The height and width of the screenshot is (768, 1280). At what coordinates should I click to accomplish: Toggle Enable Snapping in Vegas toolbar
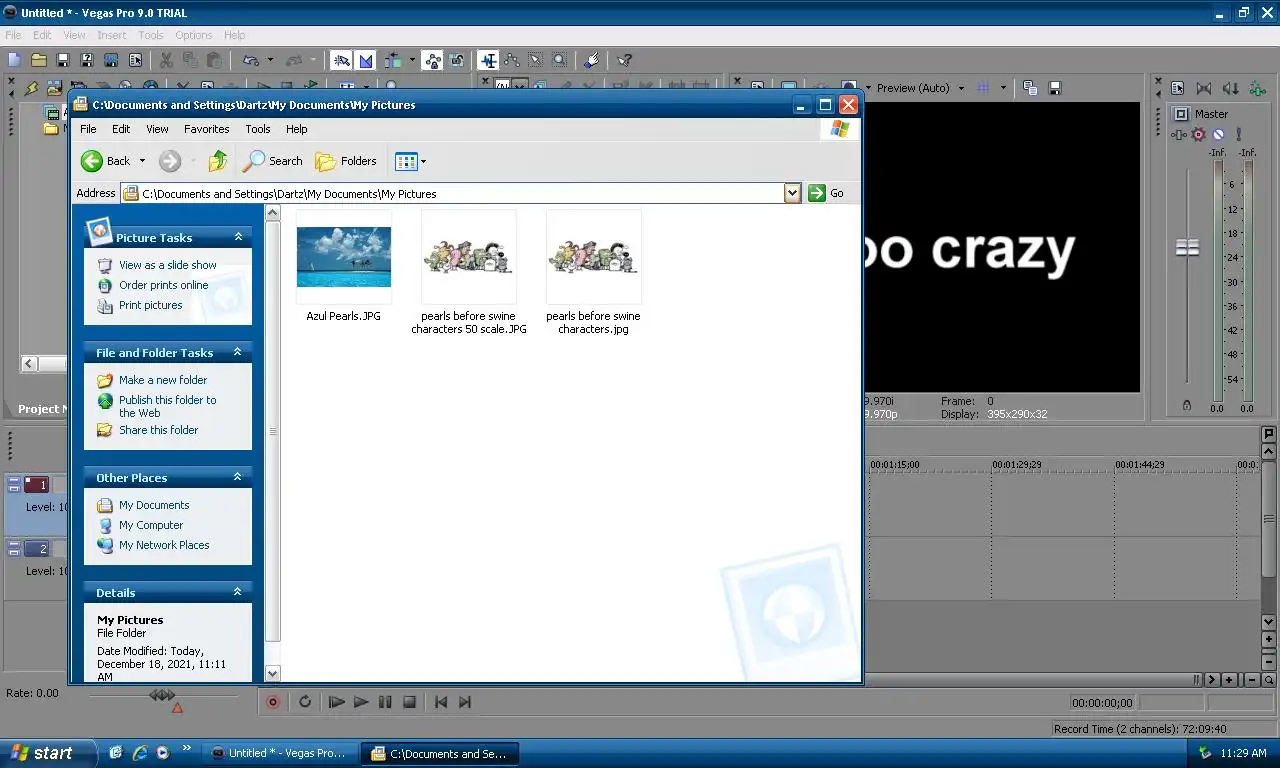341,60
